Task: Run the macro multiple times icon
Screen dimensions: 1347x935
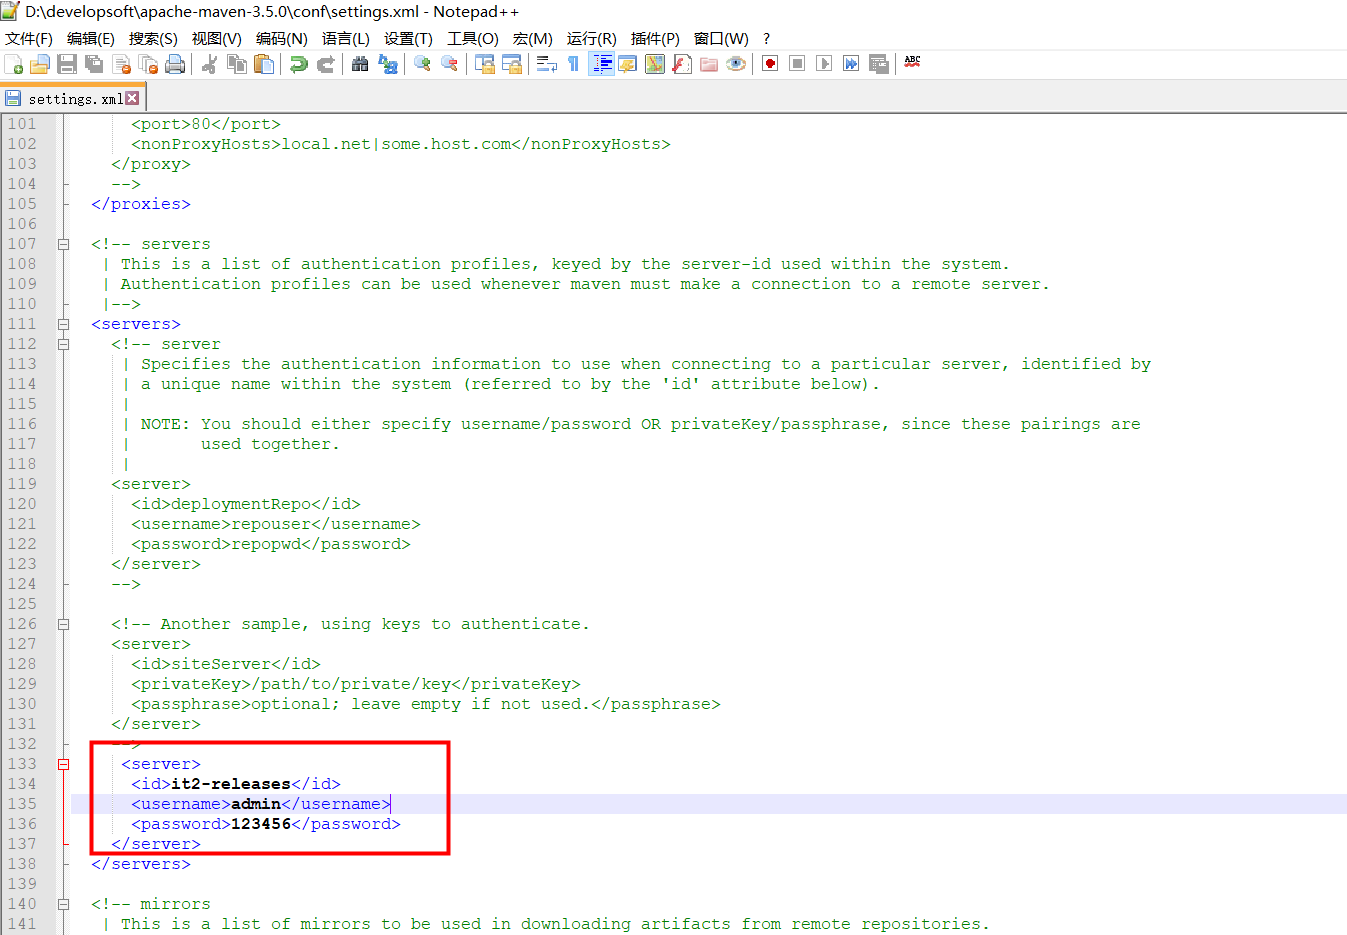Action: 851,64
